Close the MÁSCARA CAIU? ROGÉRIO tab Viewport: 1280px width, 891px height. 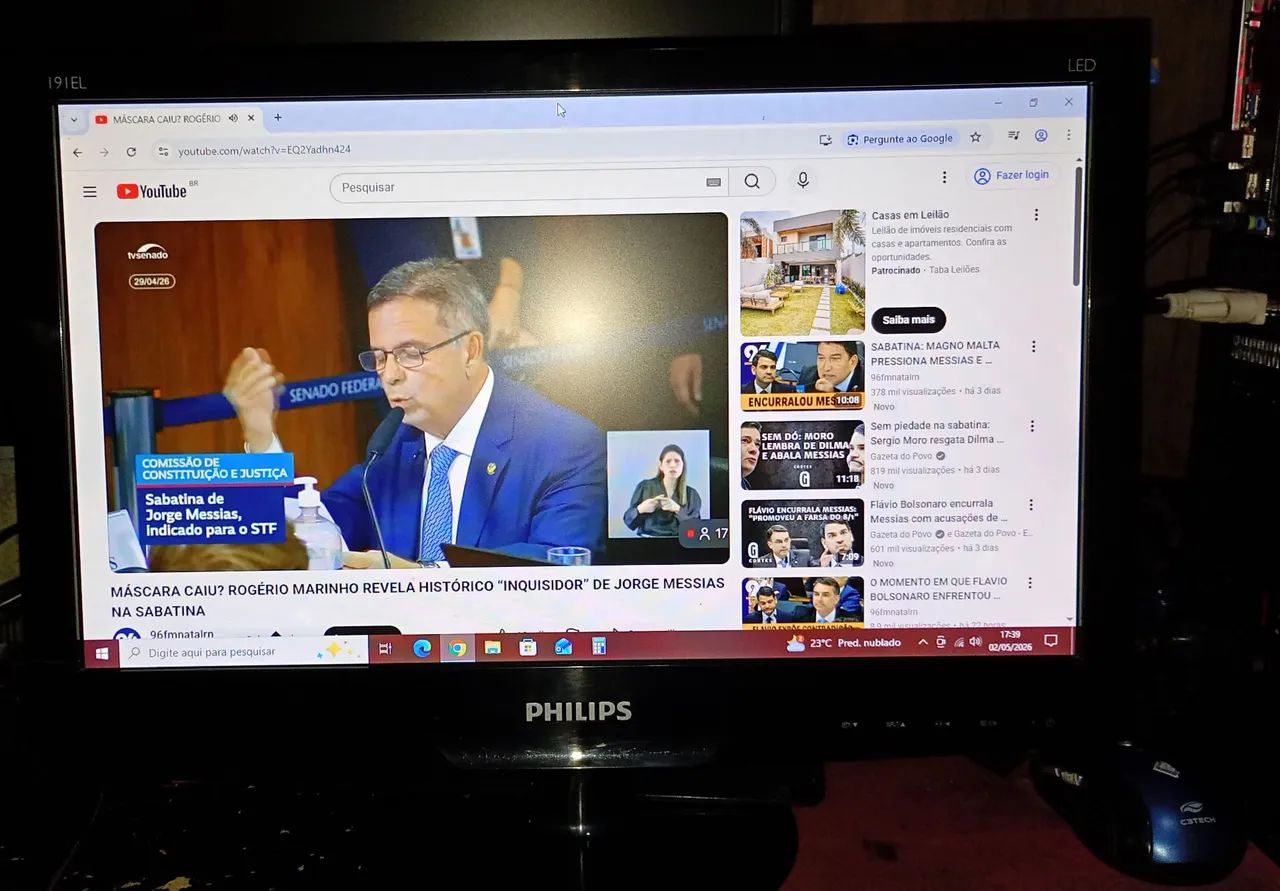tap(251, 118)
